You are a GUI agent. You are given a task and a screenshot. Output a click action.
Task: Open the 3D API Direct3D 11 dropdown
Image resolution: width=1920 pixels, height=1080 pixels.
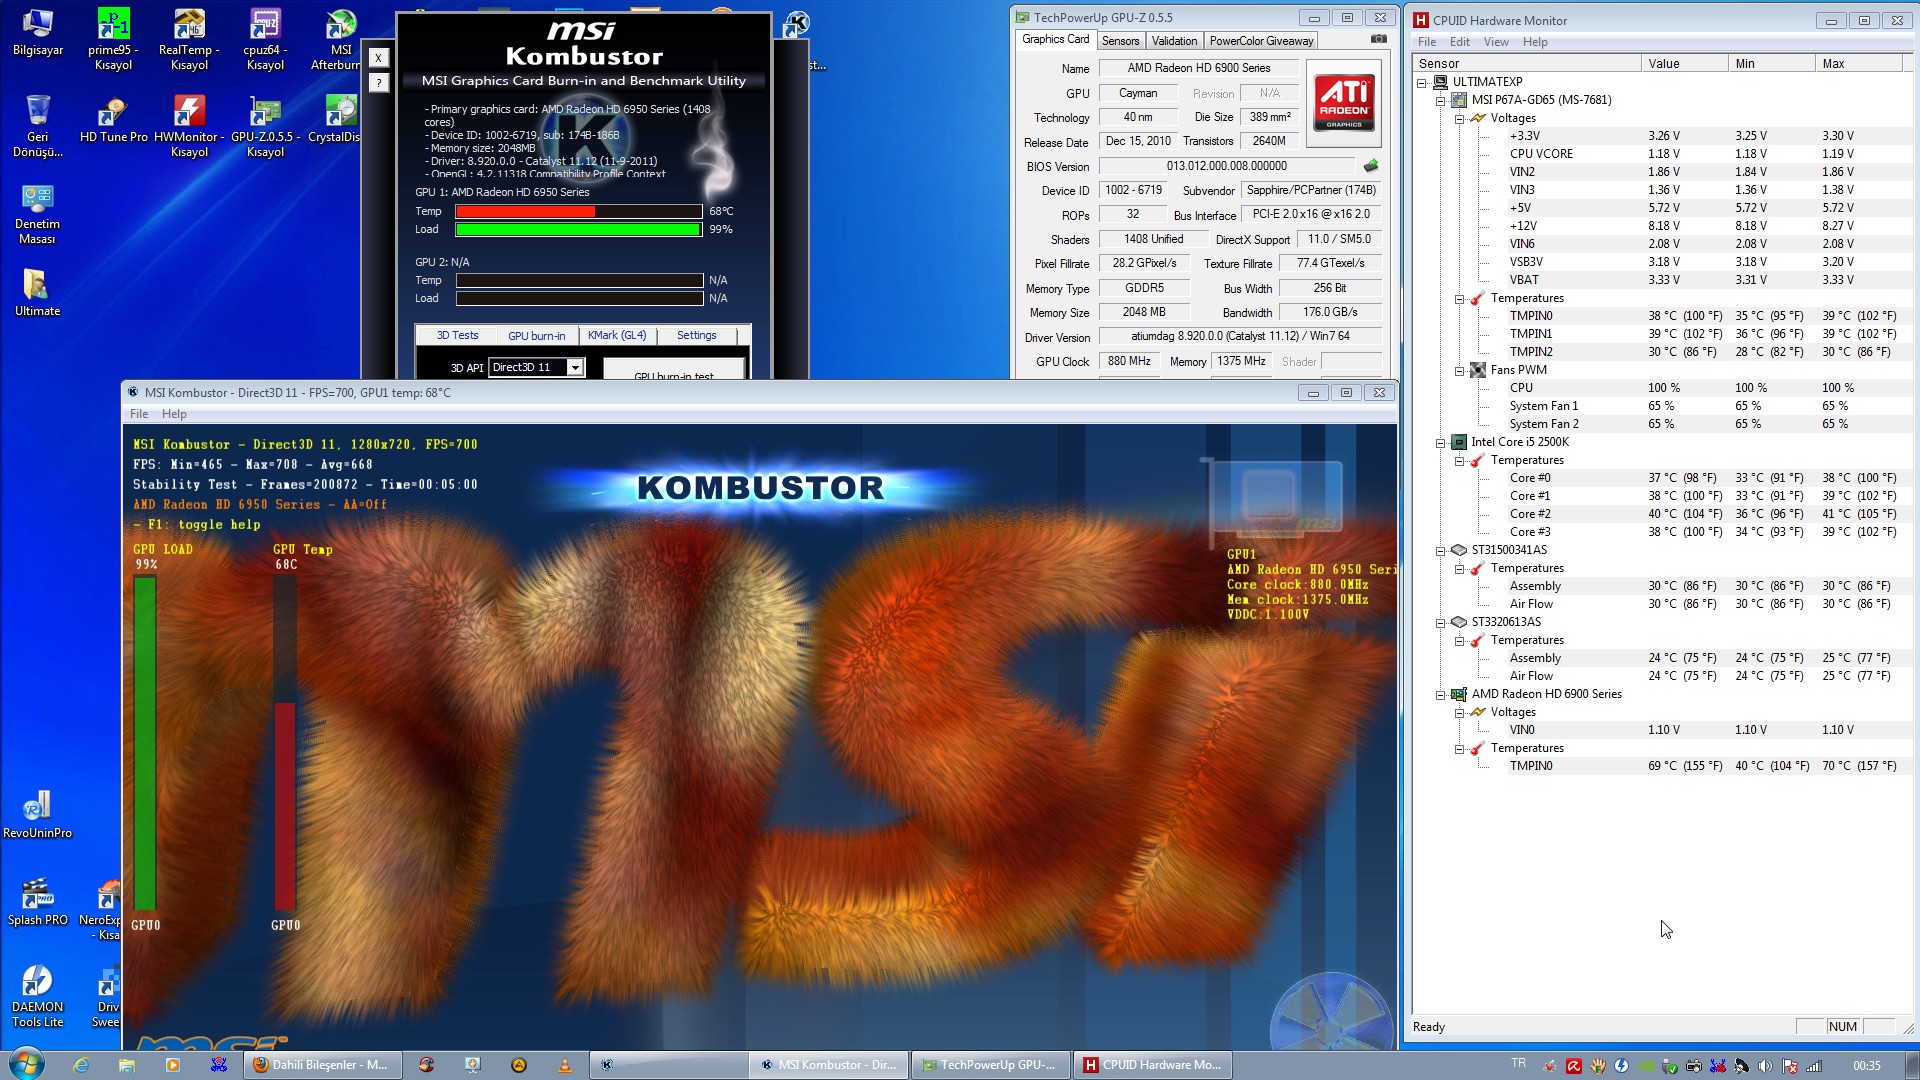(x=575, y=368)
